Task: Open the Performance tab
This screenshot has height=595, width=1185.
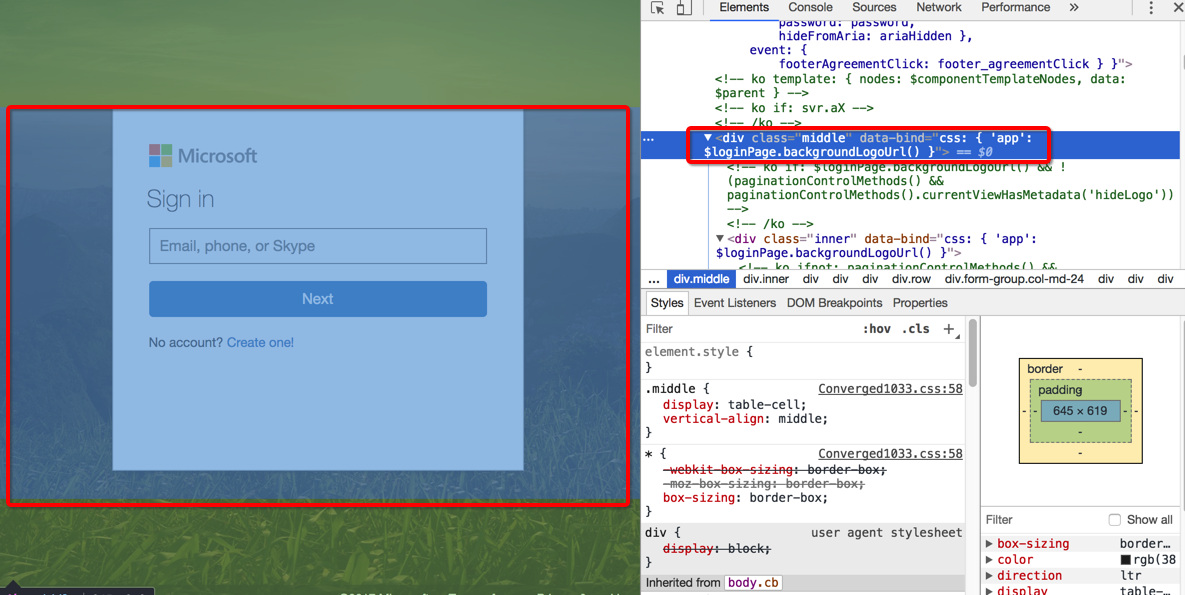Action: point(1016,8)
